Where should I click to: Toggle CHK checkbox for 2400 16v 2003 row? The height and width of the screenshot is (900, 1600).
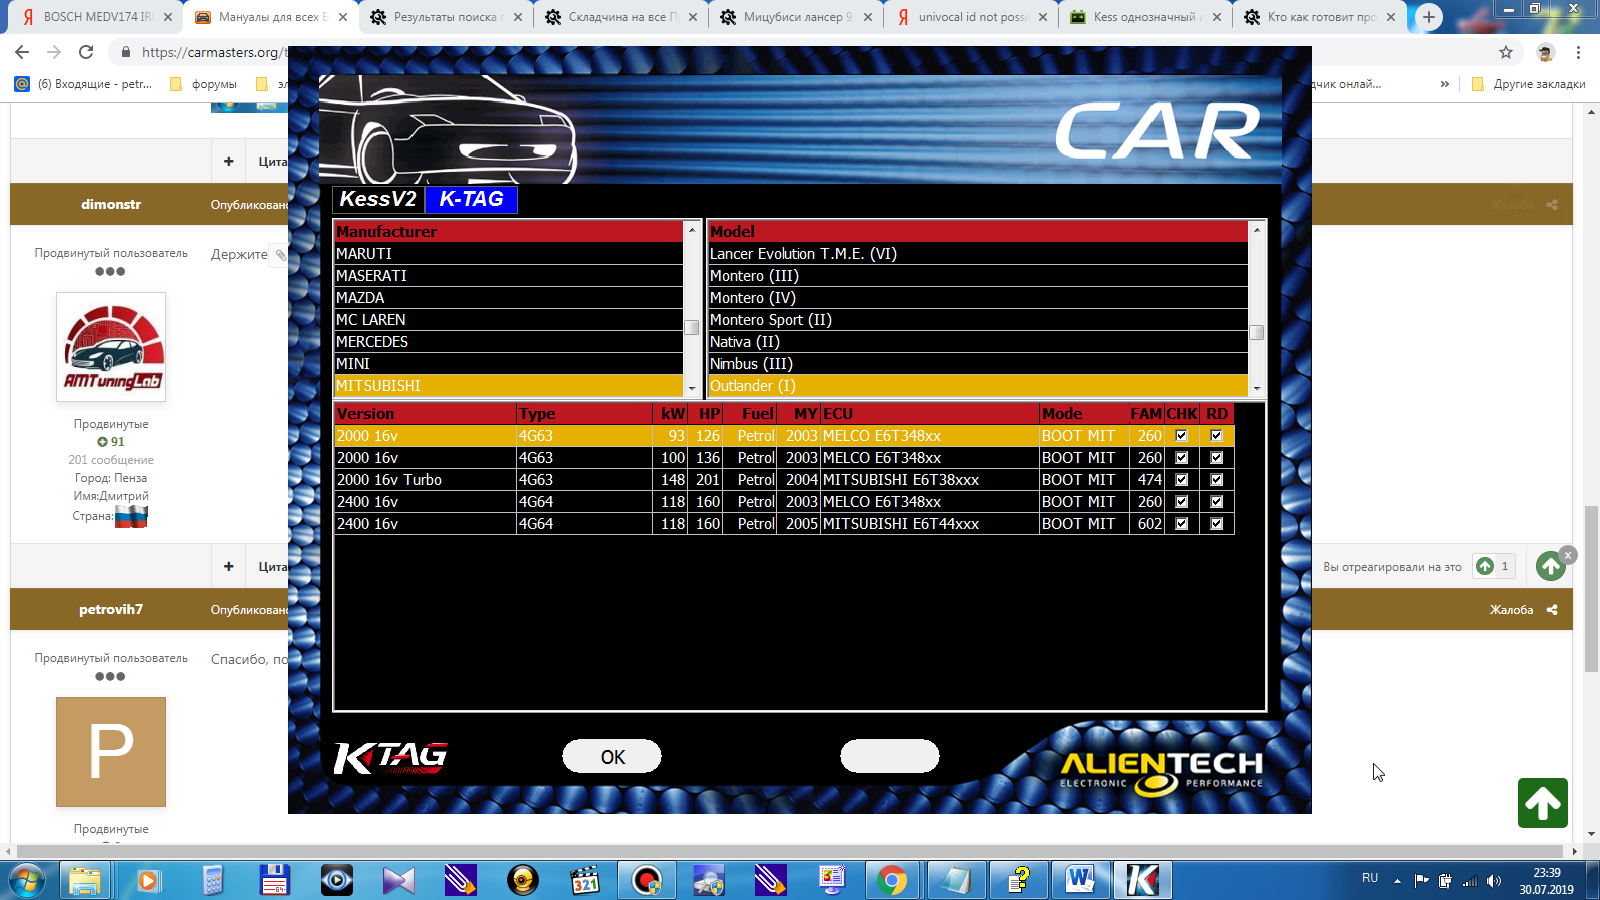tap(1181, 501)
